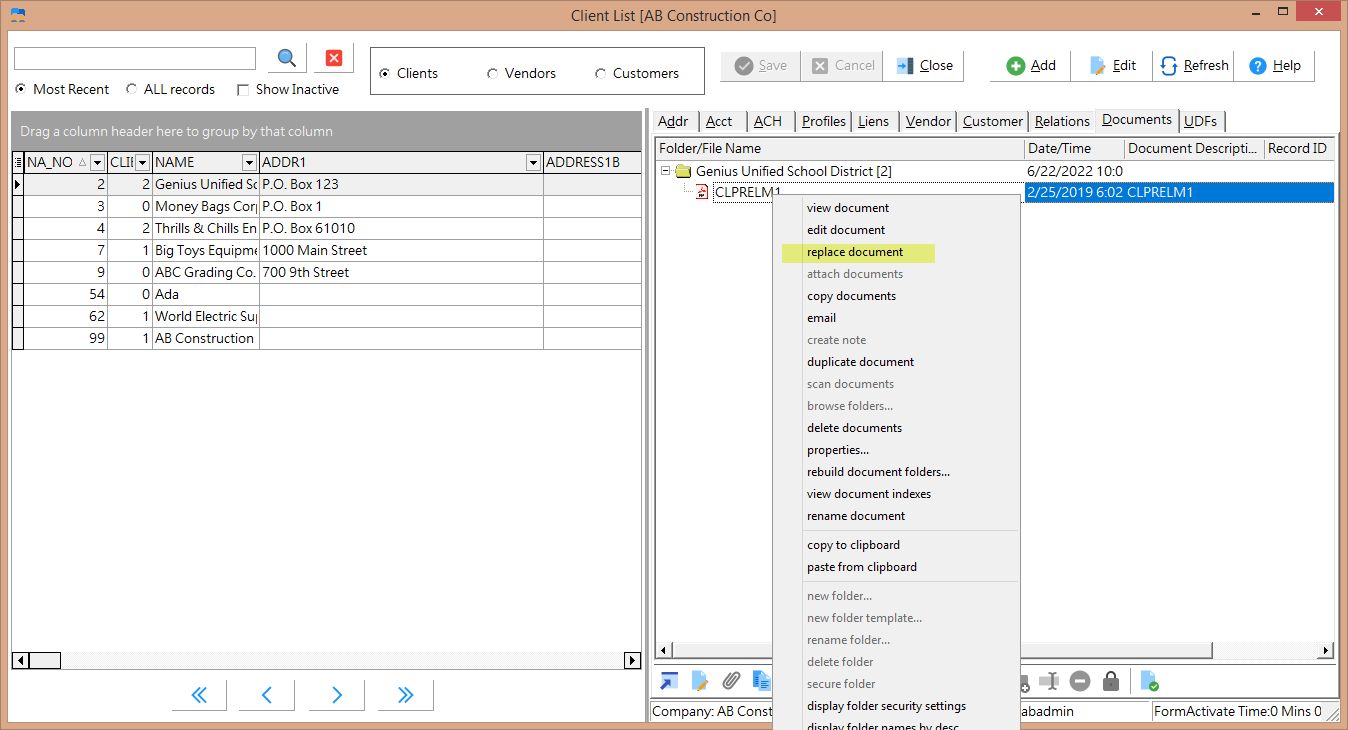Image resolution: width=1348 pixels, height=730 pixels.
Task: Choose 'copy documents' from context menu
Action: point(851,296)
